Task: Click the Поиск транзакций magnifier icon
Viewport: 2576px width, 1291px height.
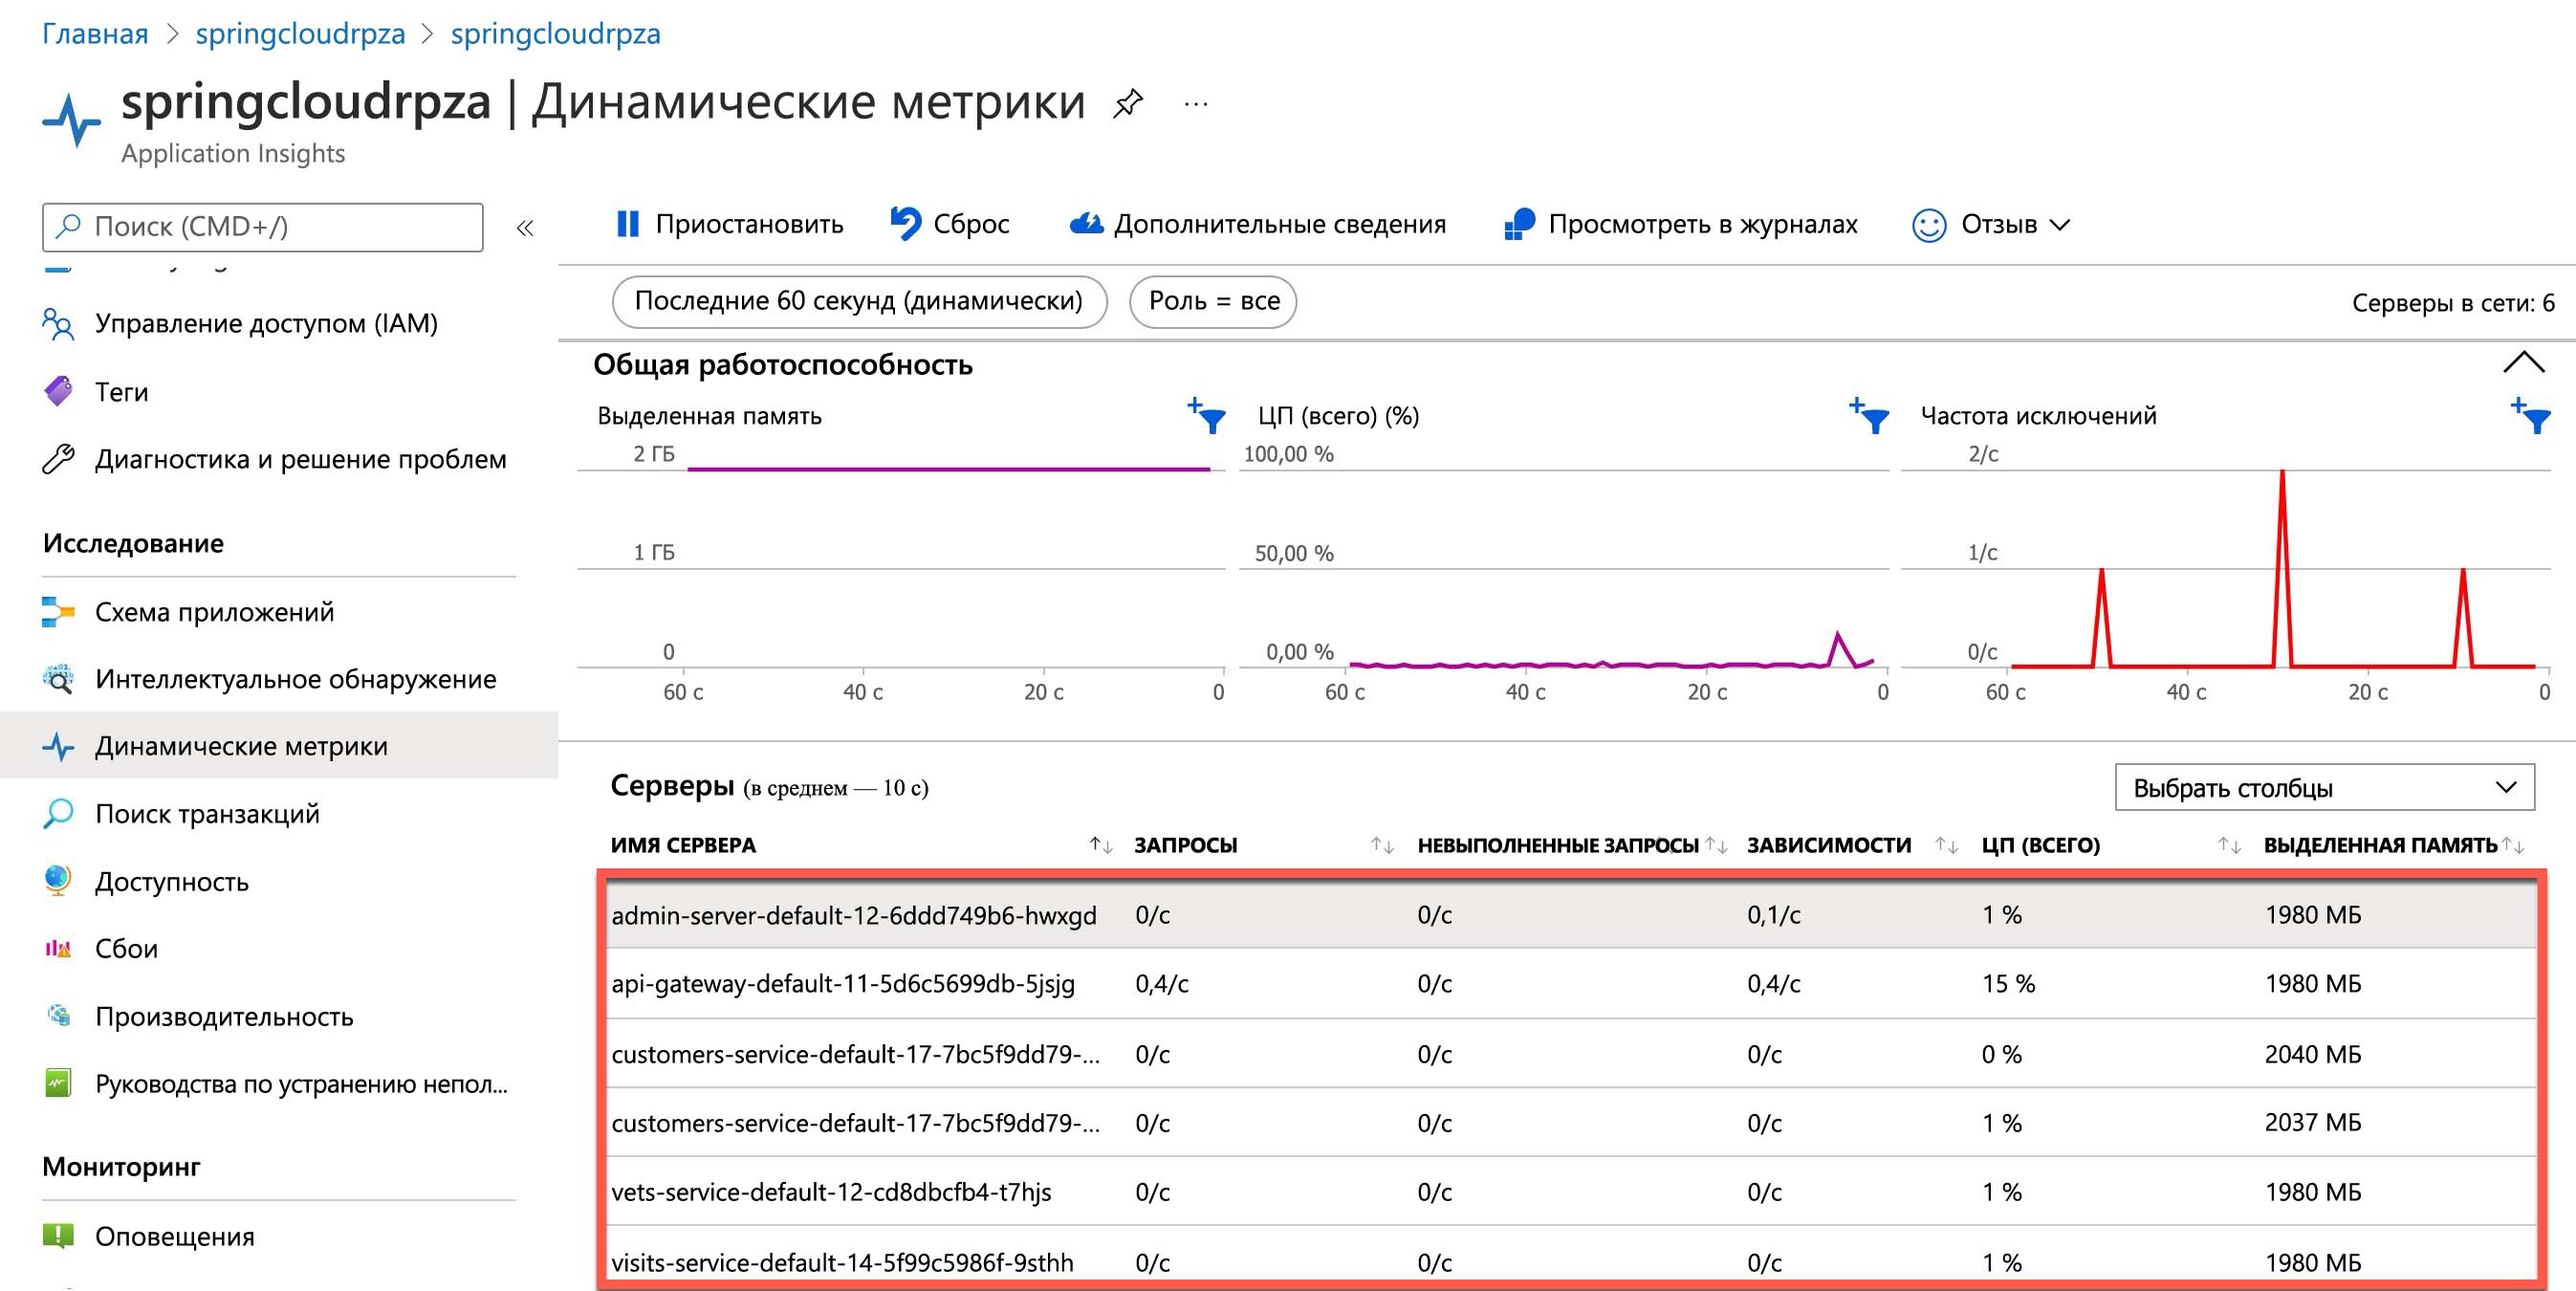Action: pos(59,814)
